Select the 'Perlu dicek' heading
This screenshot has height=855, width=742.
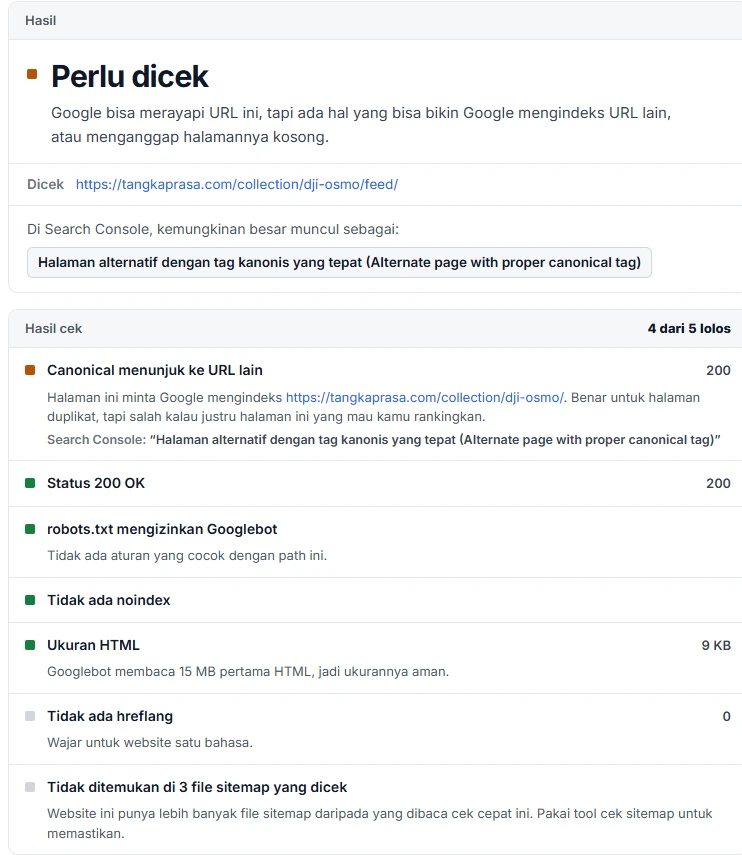point(130,76)
